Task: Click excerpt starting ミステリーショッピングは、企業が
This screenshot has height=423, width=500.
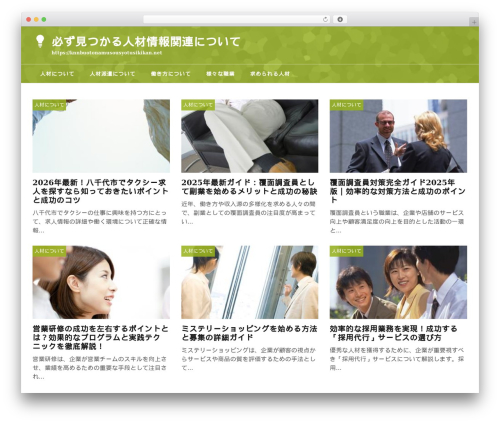Action: (248, 359)
